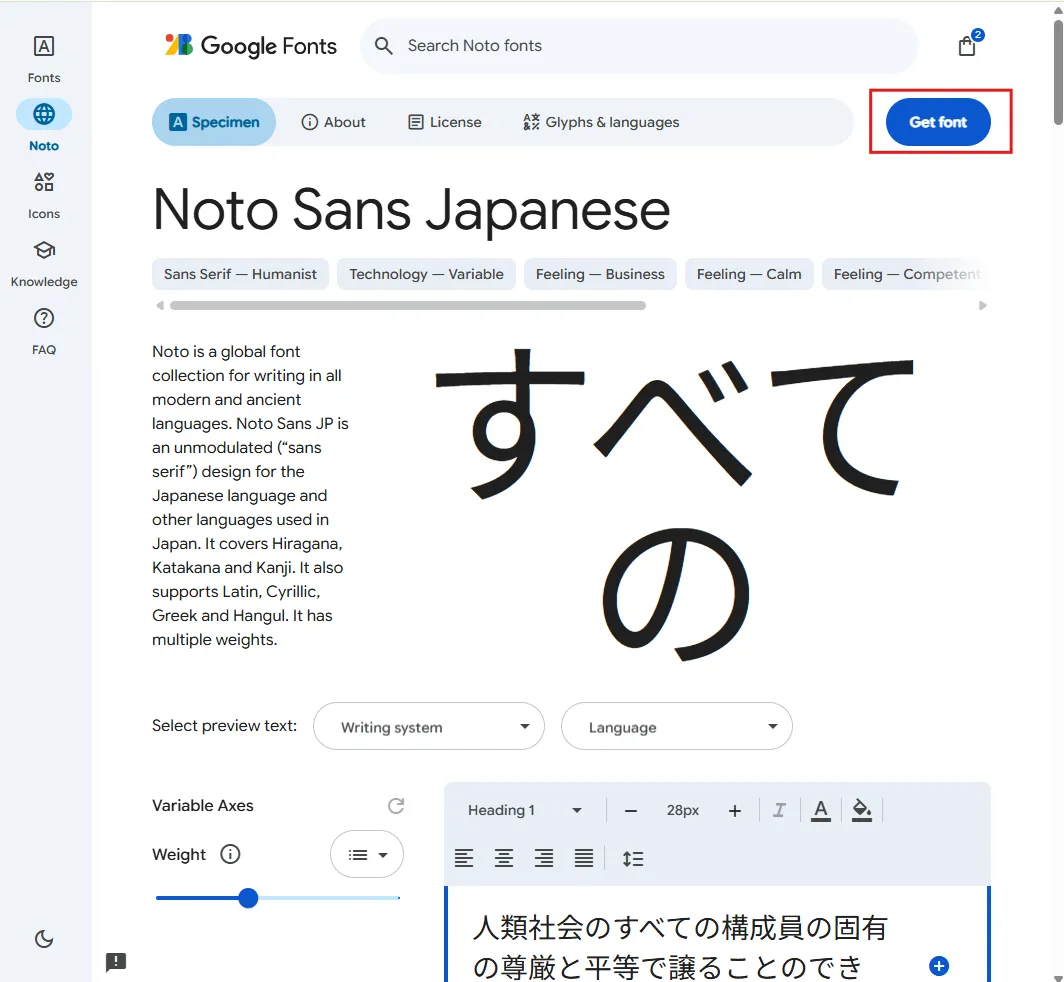Click the Weight slider handle

tap(248, 898)
